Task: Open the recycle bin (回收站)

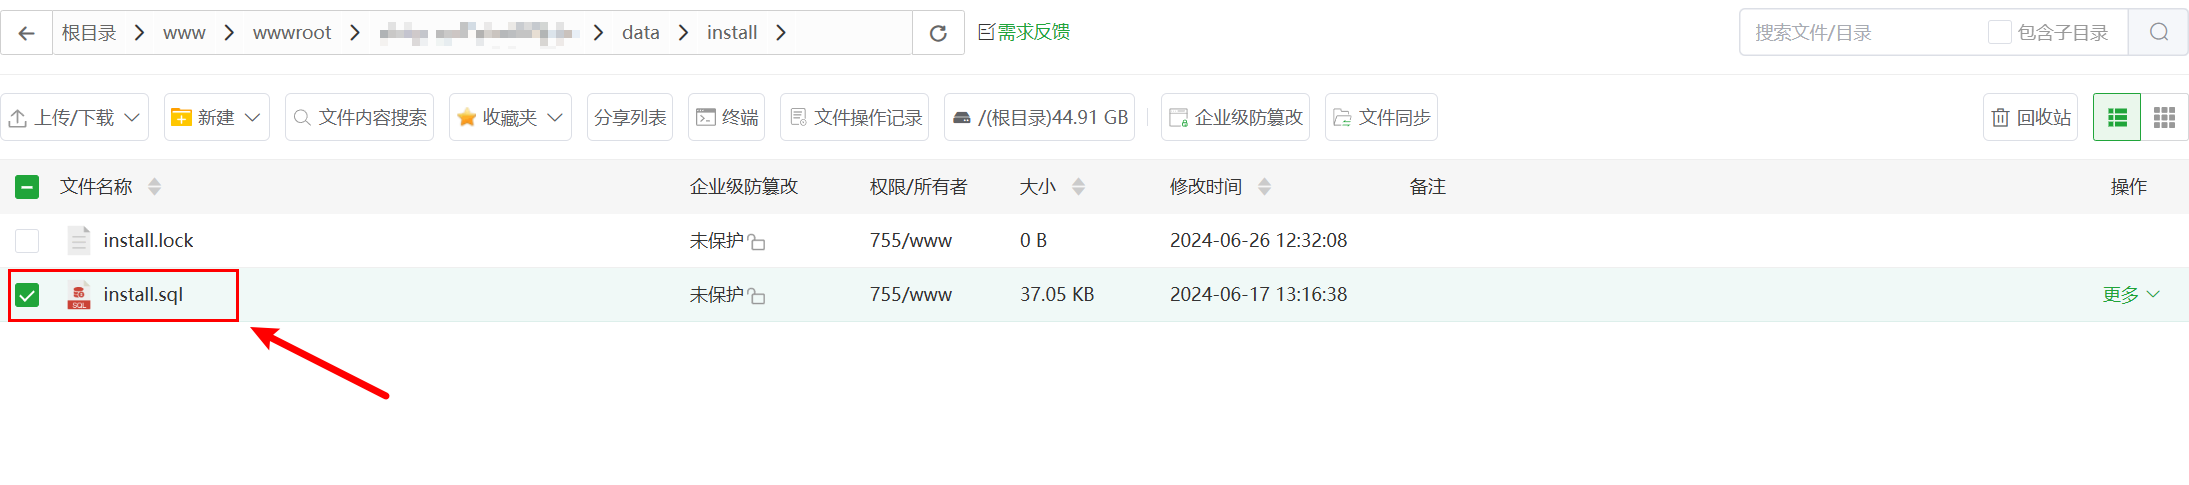Action: click(x=2031, y=118)
